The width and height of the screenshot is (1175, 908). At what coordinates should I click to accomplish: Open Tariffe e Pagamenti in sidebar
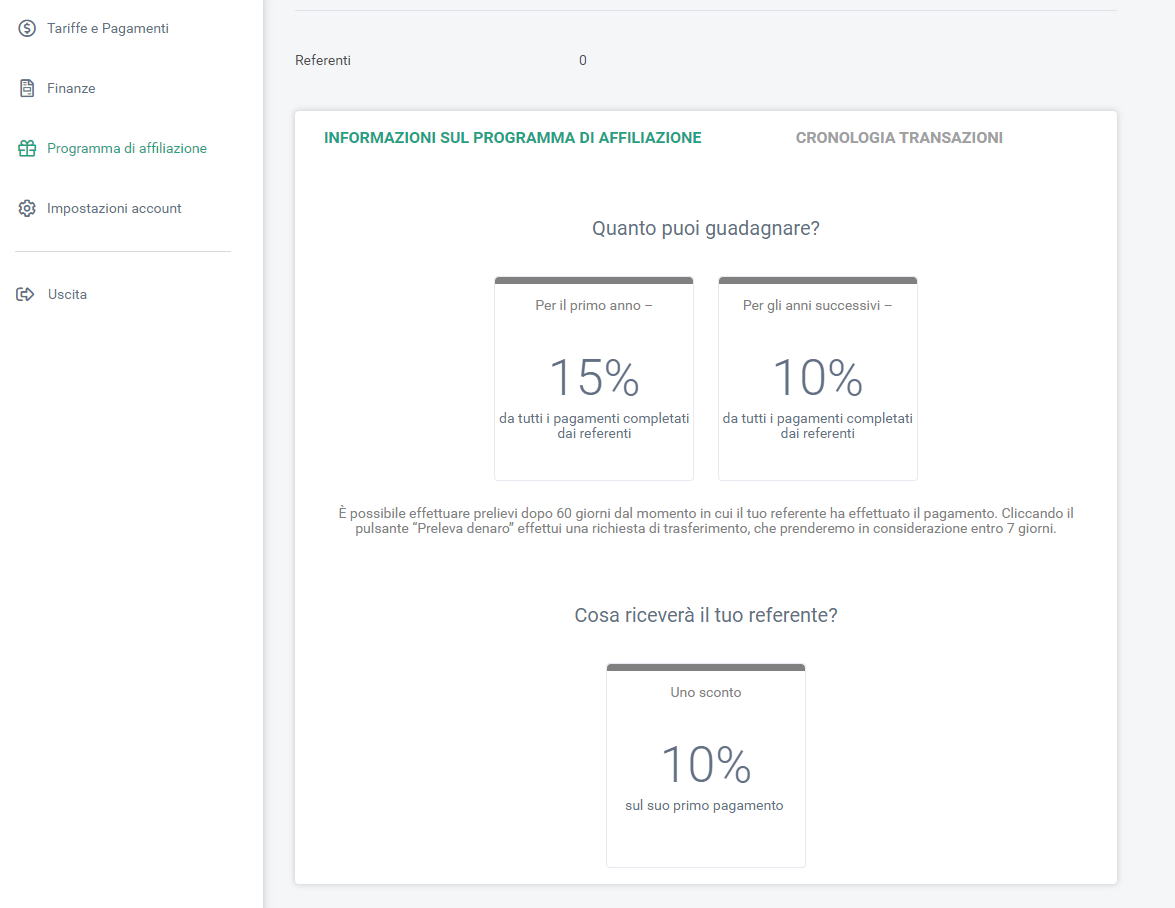coord(107,28)
